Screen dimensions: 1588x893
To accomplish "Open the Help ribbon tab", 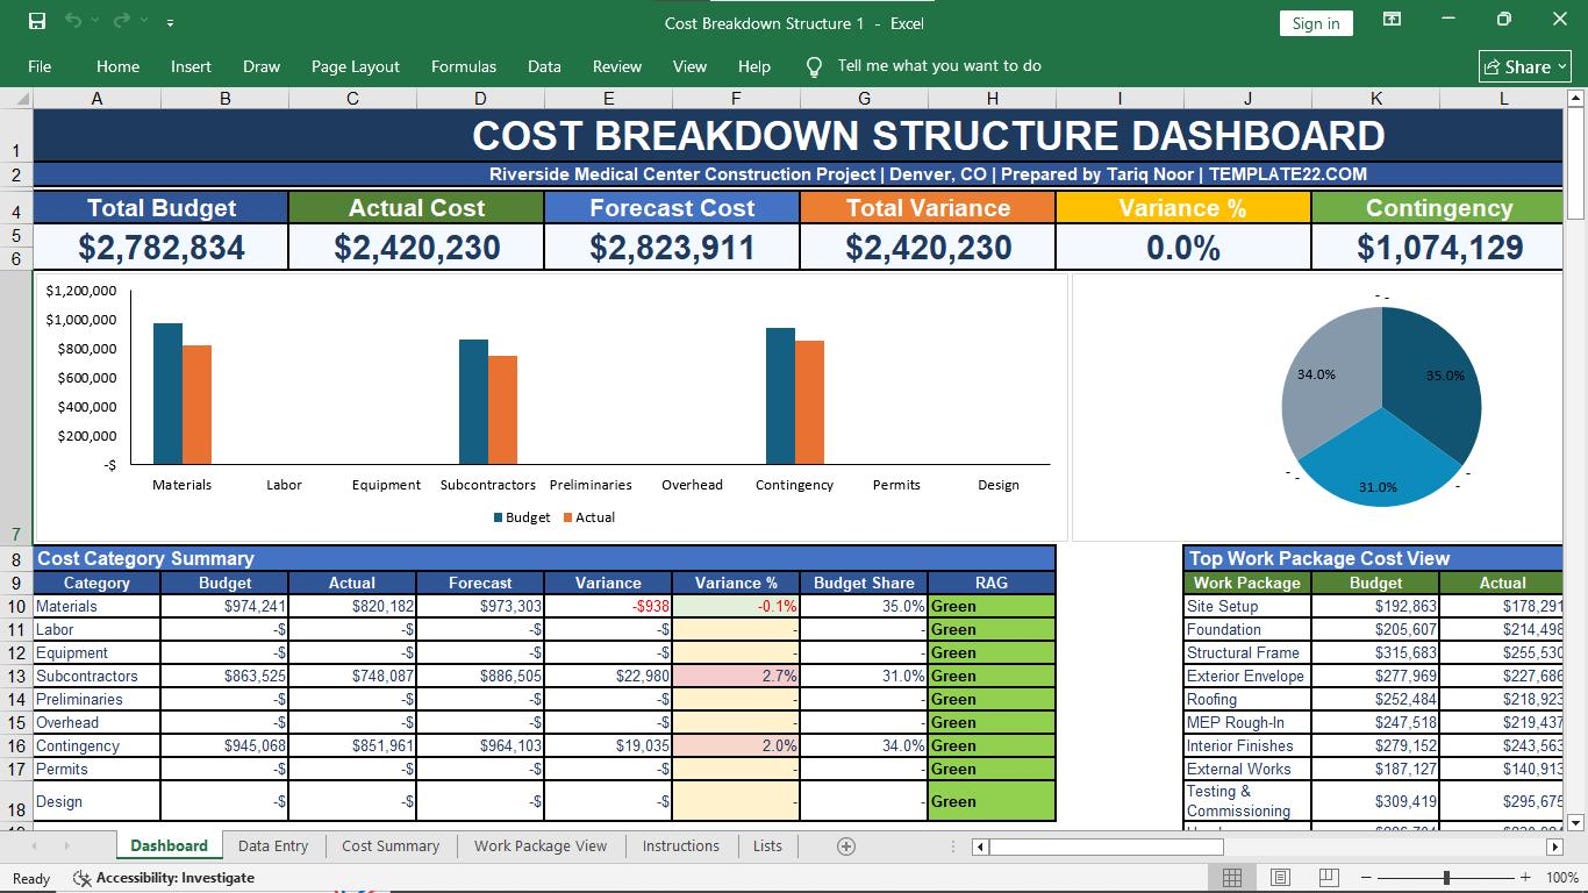I will click(x=754, y=66).
